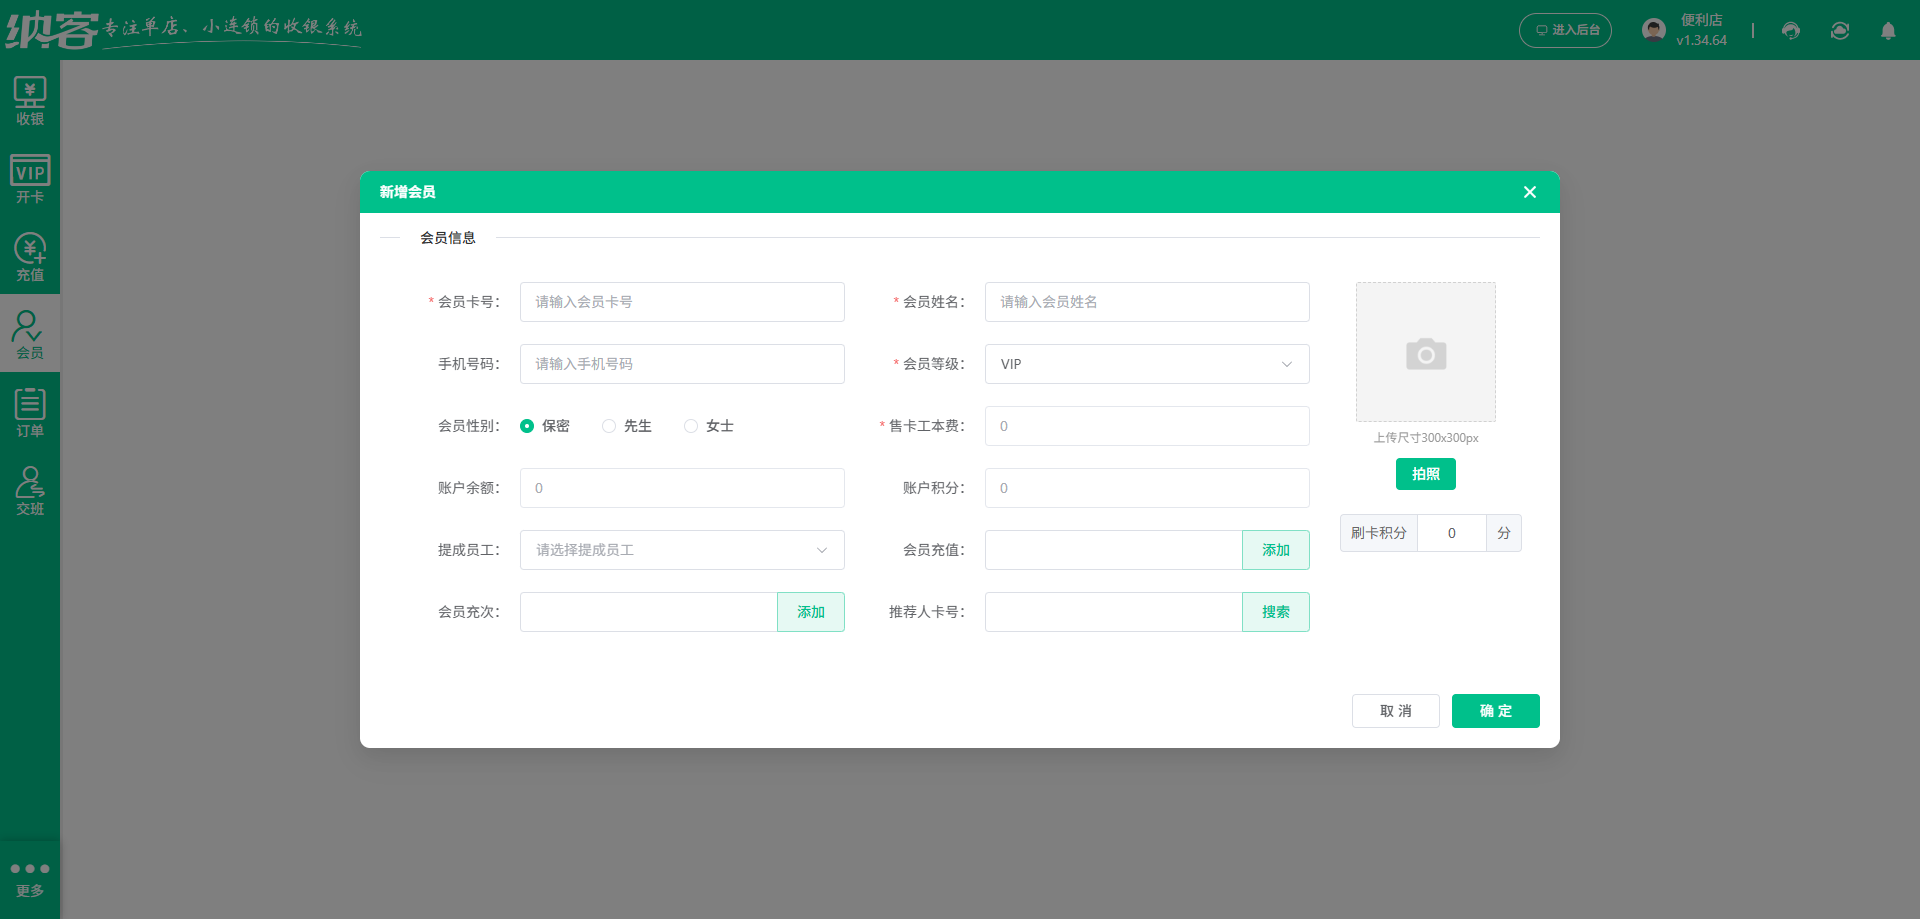1920x919 pixels.
Task: Expand the 会员等级 VIP dropdown
Action: pyautogui.click(x=1147, y=364)
